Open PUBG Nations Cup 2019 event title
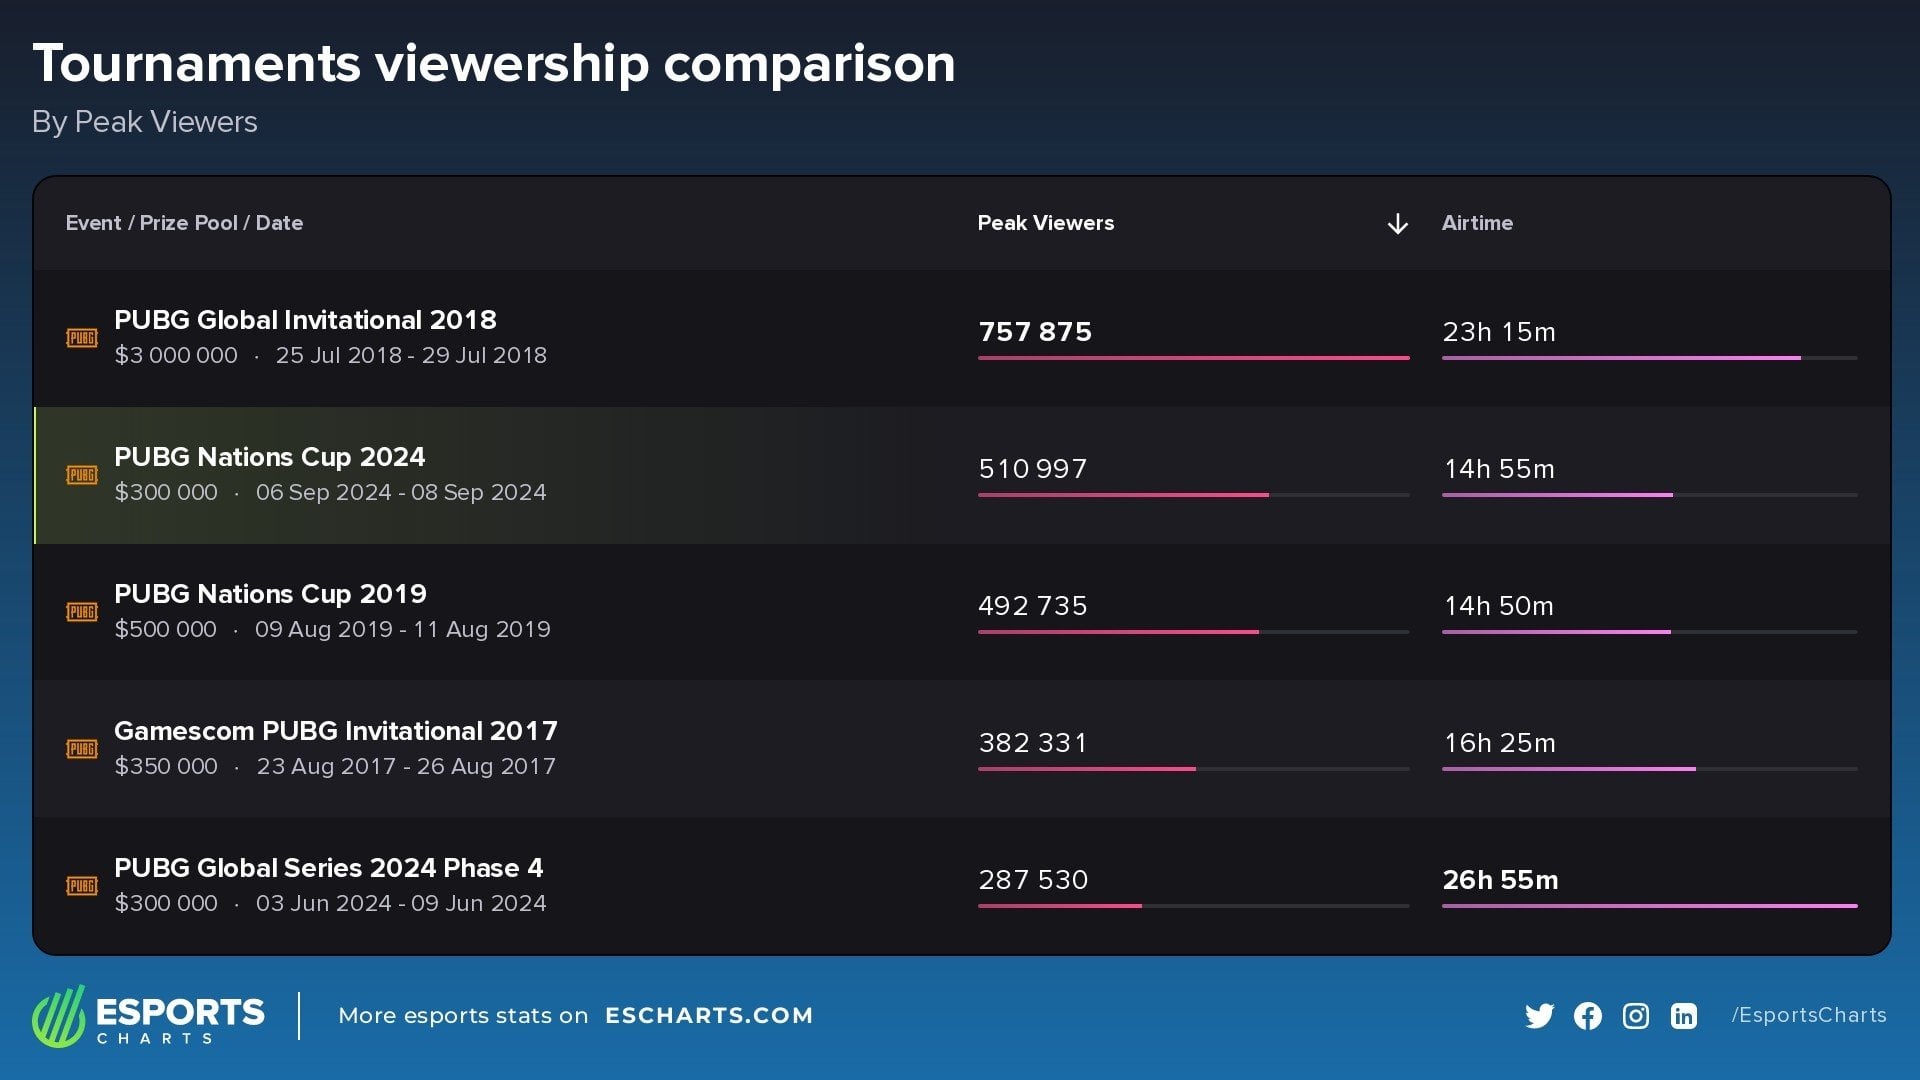This screenshot has height=1080, width=1920. point(270,594)
